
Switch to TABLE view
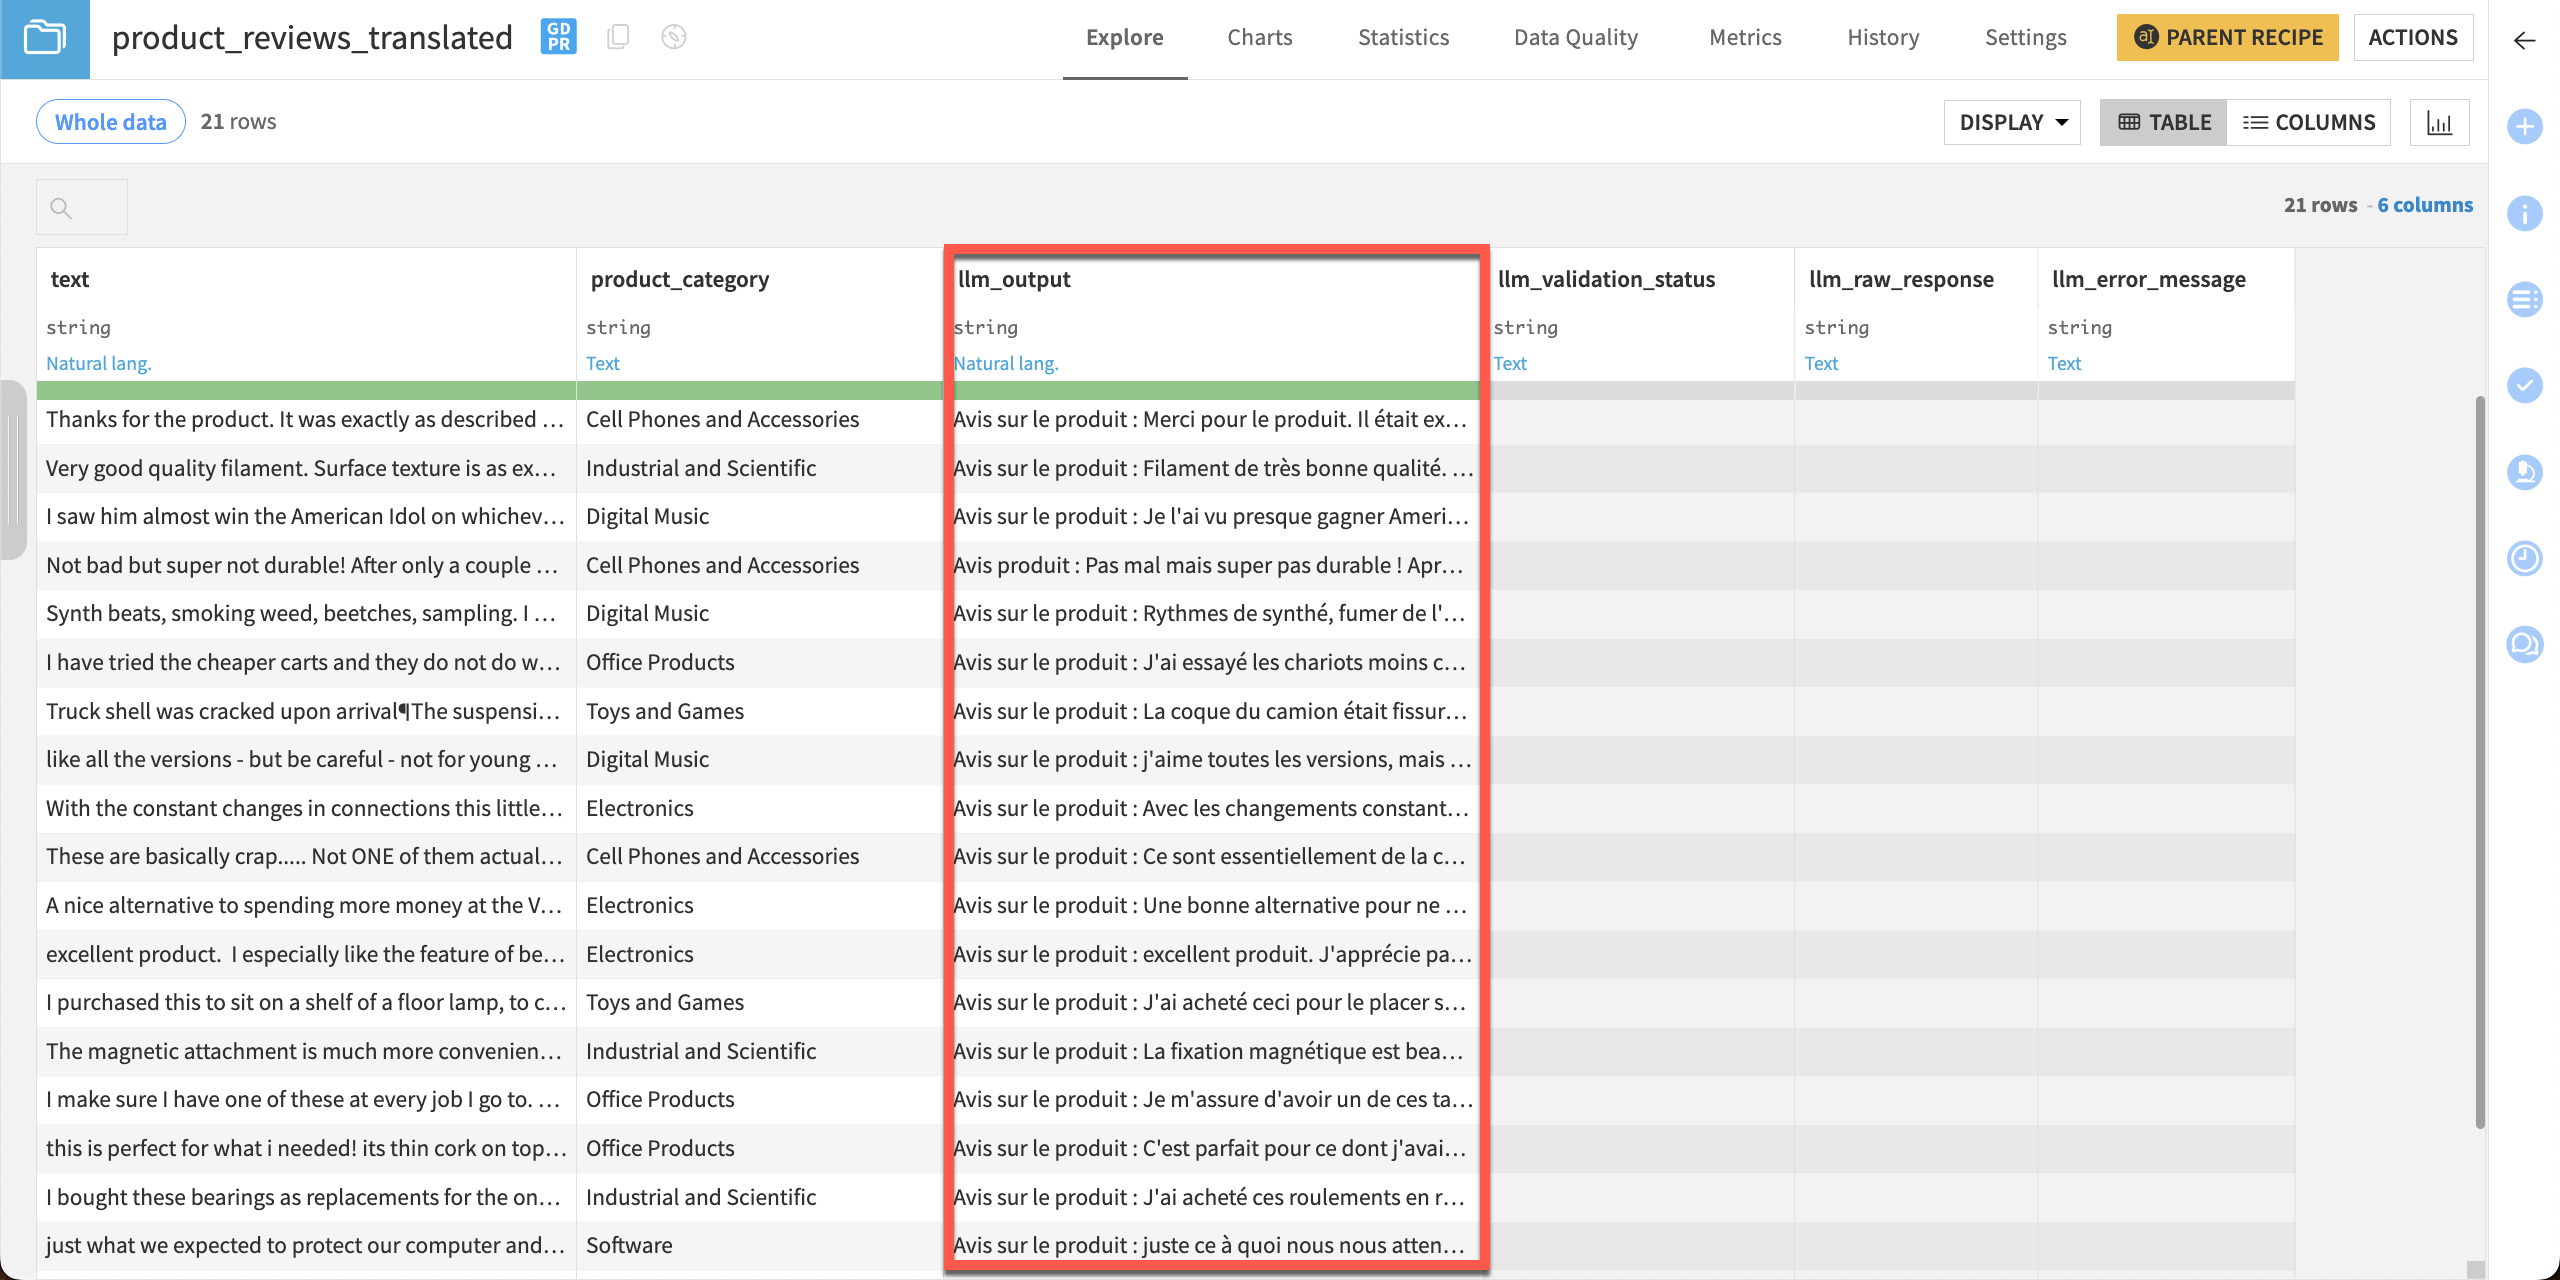(2163, 122)
